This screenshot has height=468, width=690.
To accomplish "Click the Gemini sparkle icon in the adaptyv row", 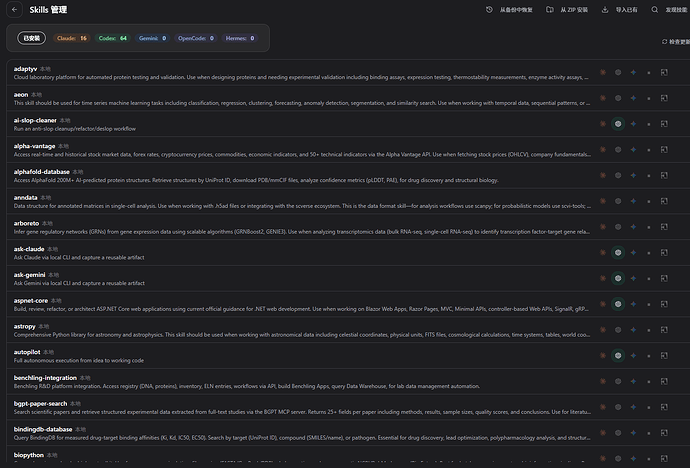I will coord(633,72).
